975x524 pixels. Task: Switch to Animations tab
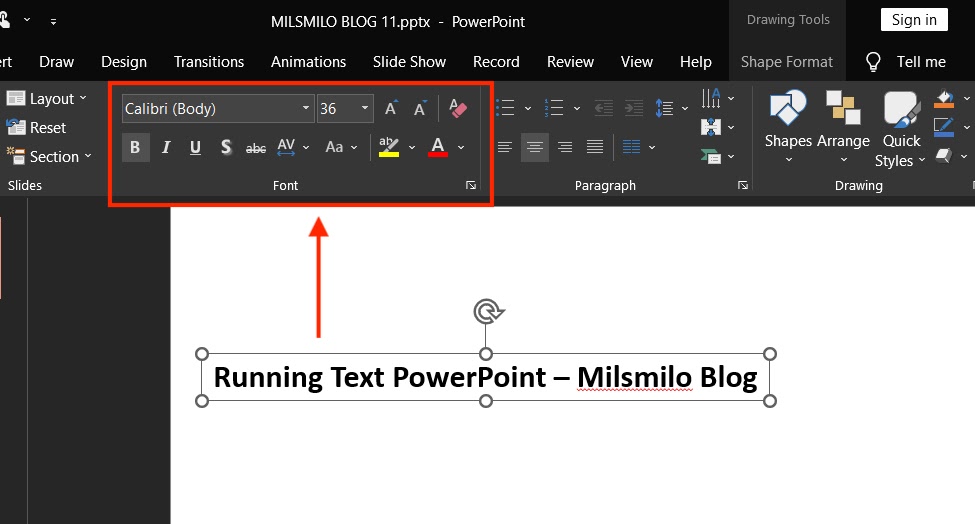[x=308, y=62]
